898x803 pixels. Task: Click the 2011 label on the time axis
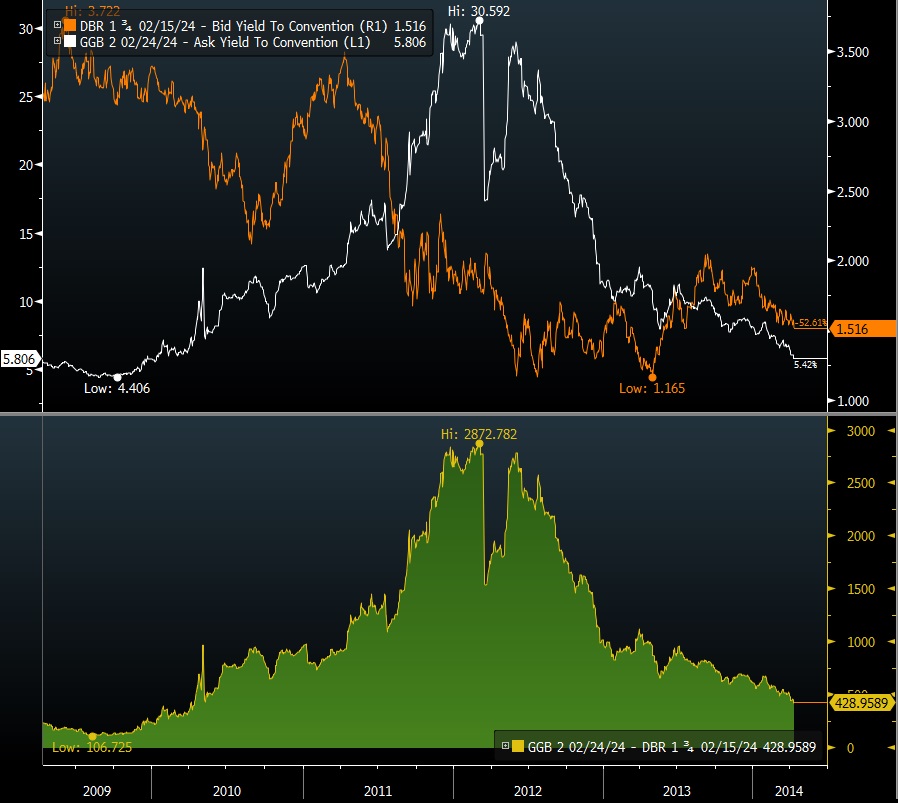coord(378,791)
